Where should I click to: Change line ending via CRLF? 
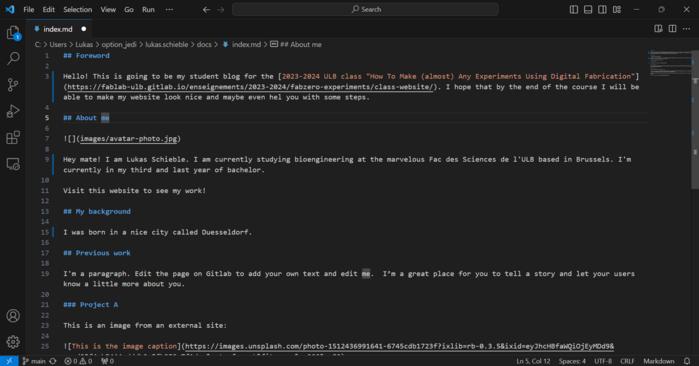(x=627, y=361)
